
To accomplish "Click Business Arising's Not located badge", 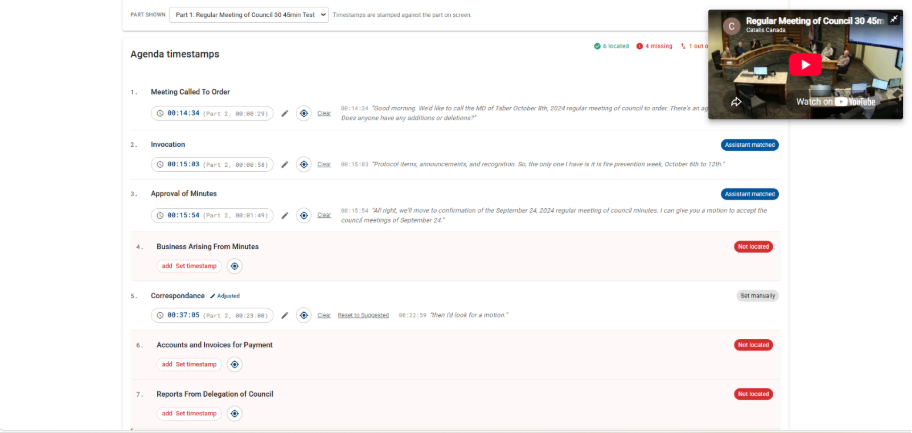I will (753, 247).
